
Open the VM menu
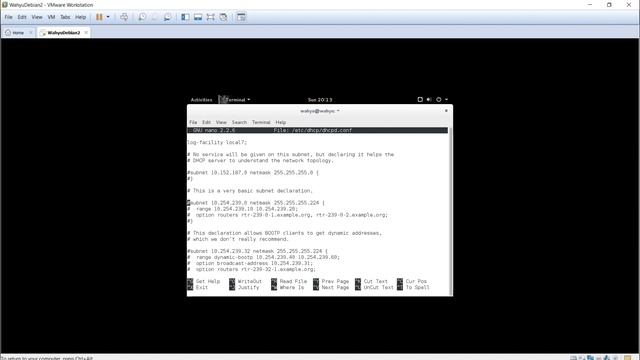coord(51,17)
